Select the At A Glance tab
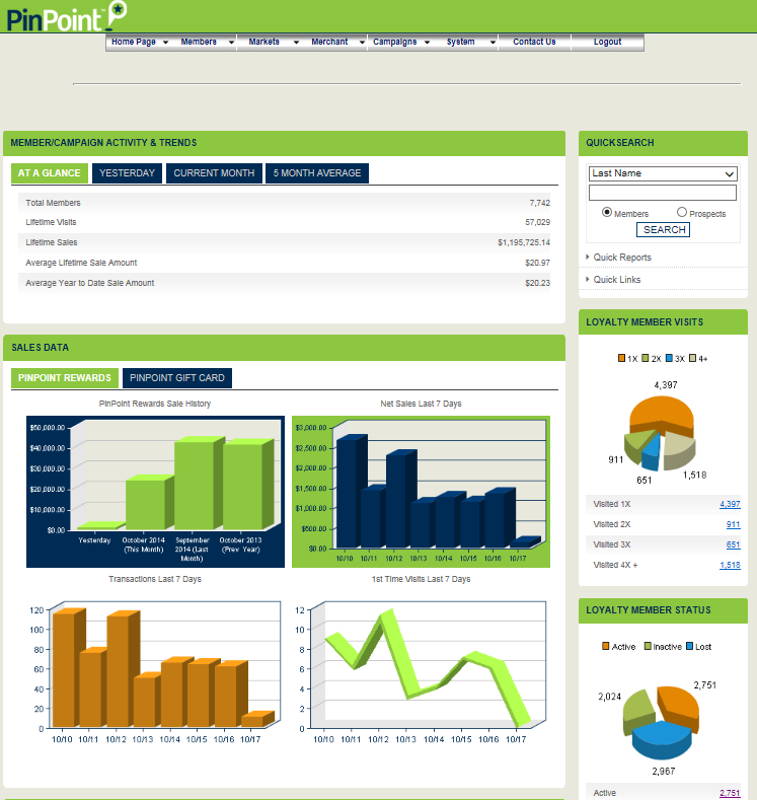The height and width of the screenshot is (800, 757). click(x=49, y=173)
